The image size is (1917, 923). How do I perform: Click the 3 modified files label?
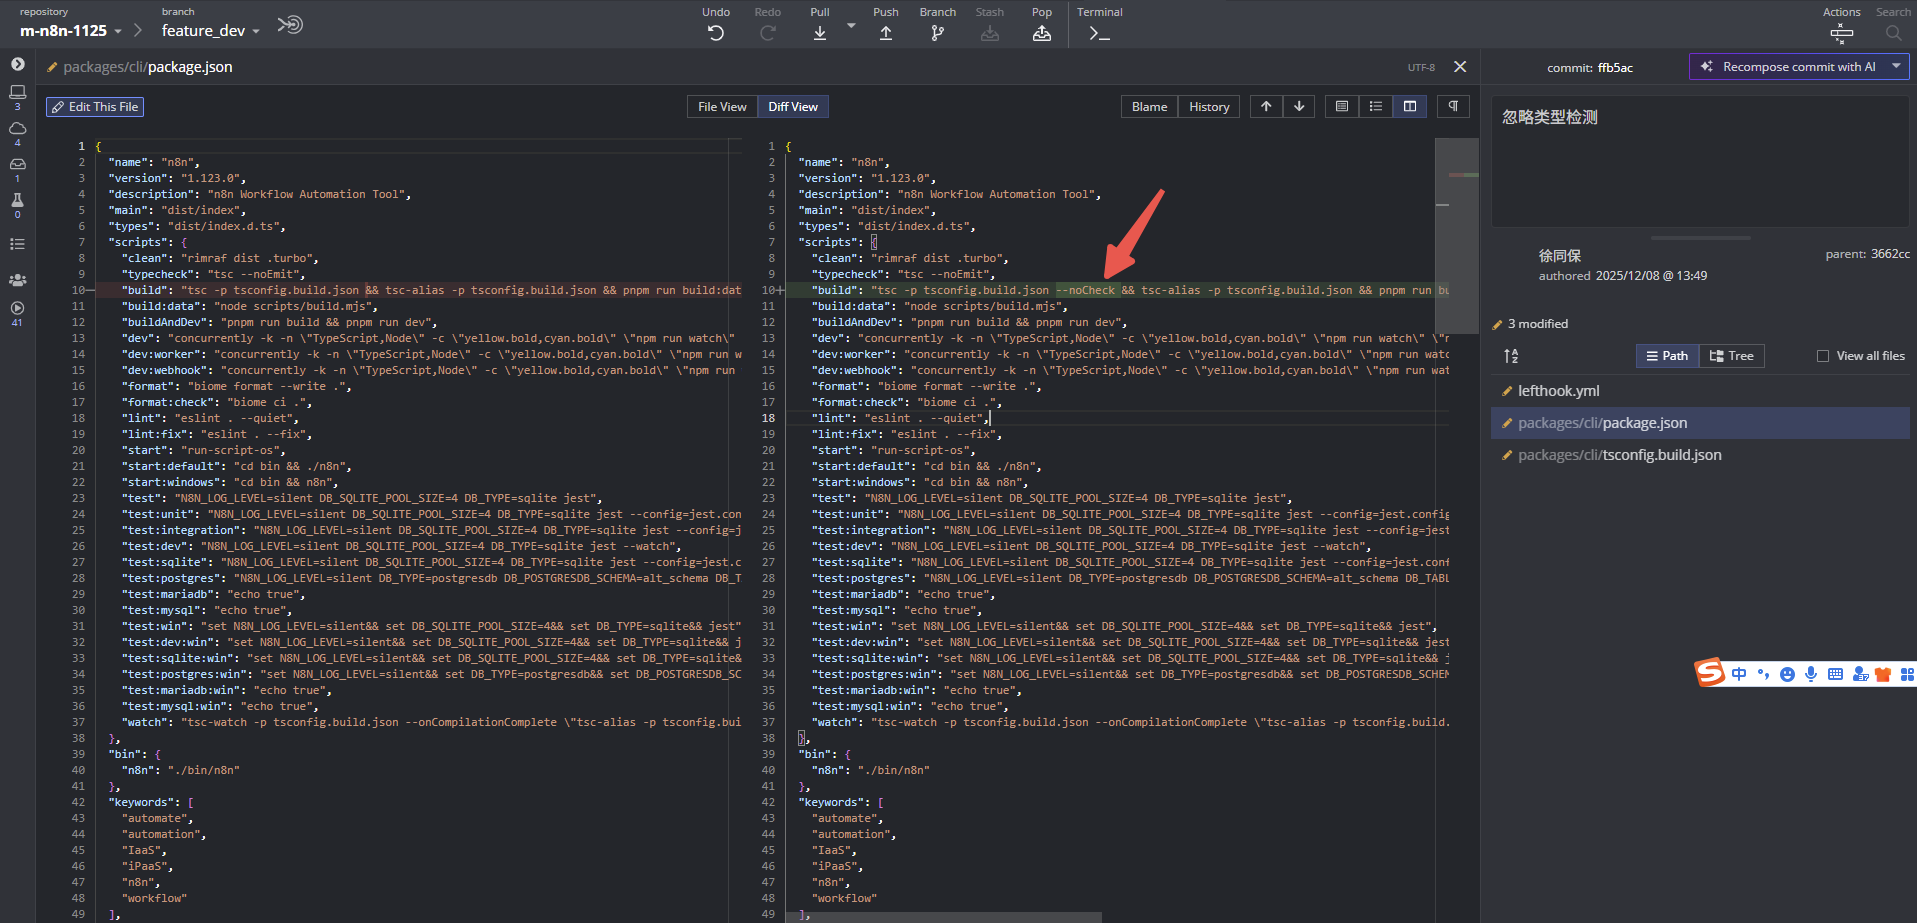point(1538,324)
